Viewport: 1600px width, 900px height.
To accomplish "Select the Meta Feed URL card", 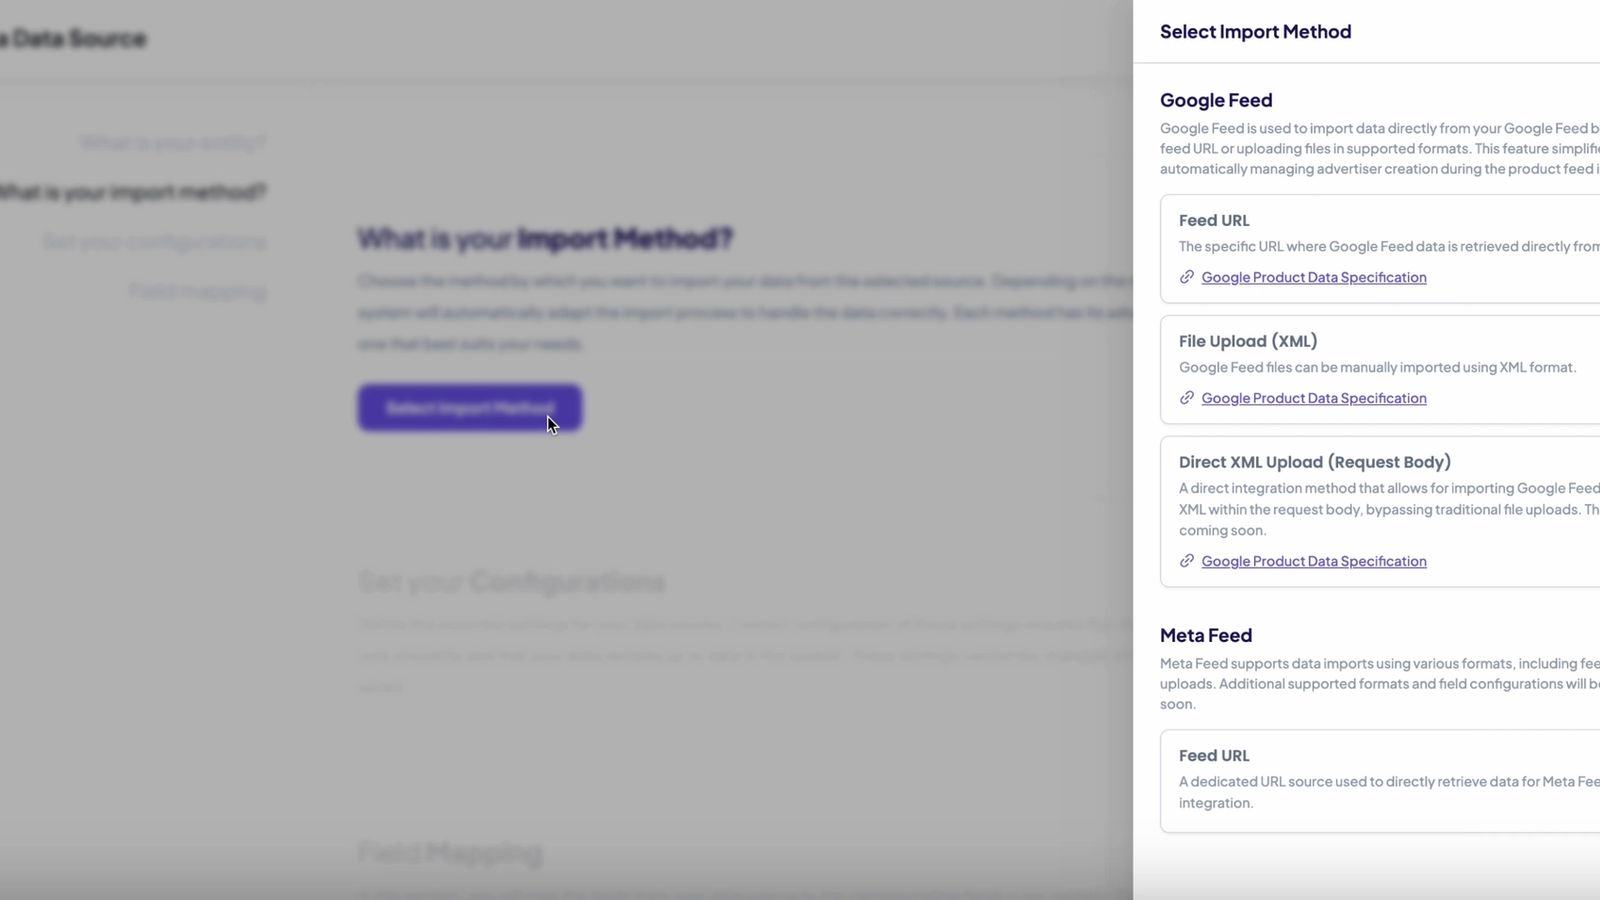I will coord(1380,781).
